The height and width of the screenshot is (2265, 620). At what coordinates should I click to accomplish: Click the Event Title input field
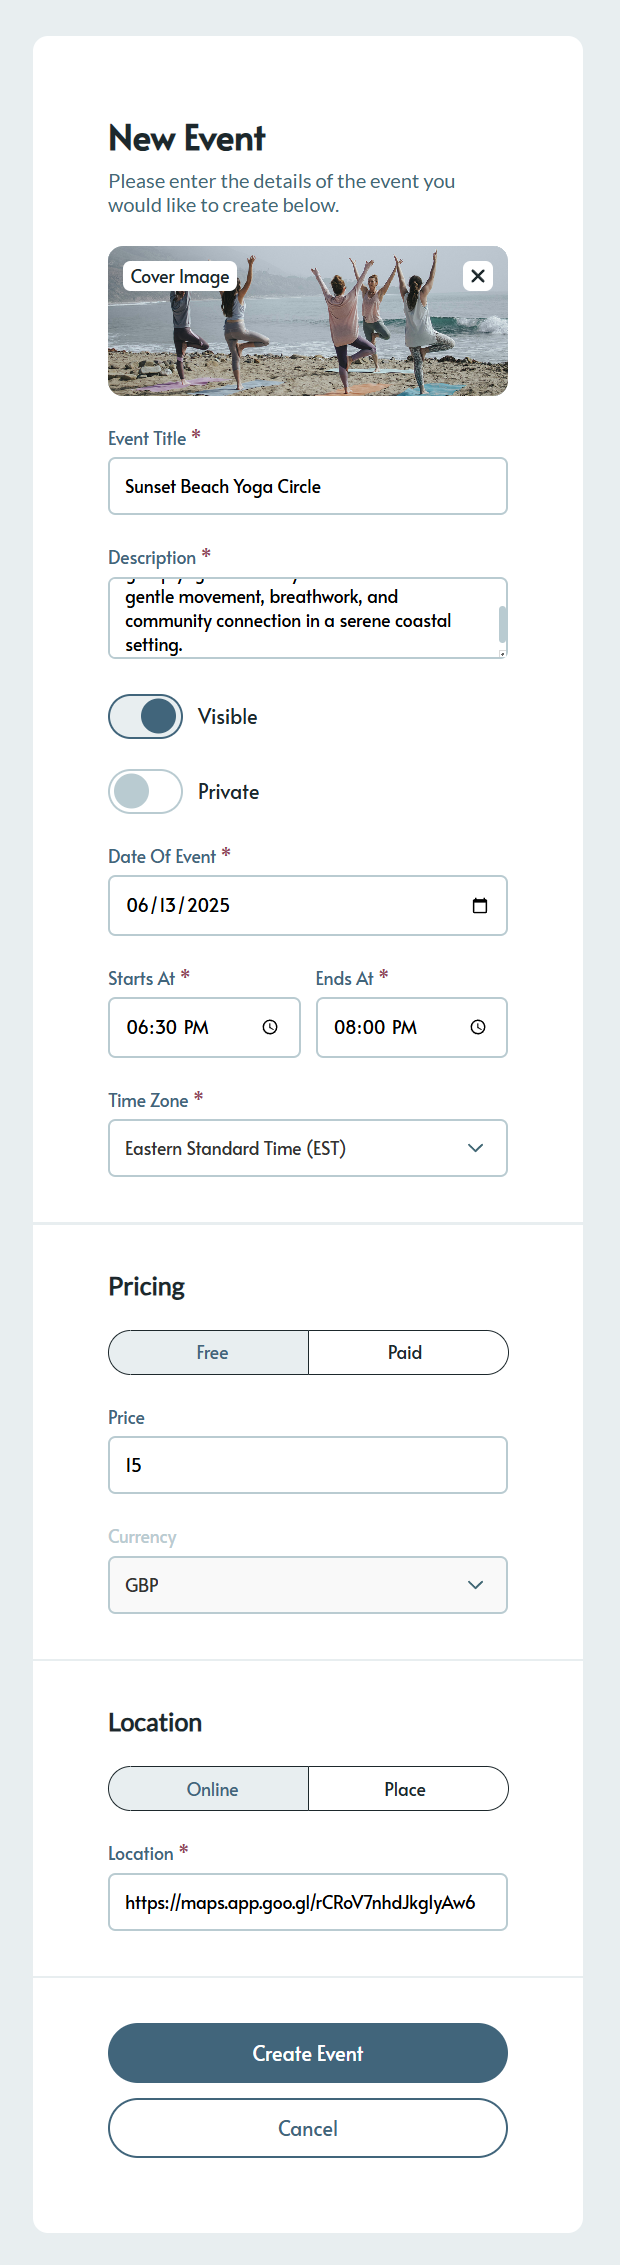point(308,486)
